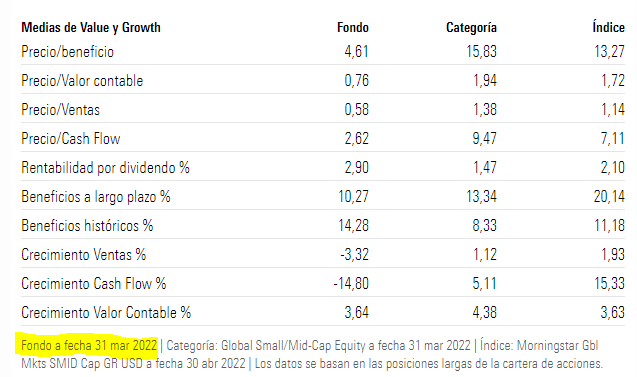Select the Fondo Precio/beneficio value 4,61
Viewport: 637px width, 377px height.
[x=356, y=52]
